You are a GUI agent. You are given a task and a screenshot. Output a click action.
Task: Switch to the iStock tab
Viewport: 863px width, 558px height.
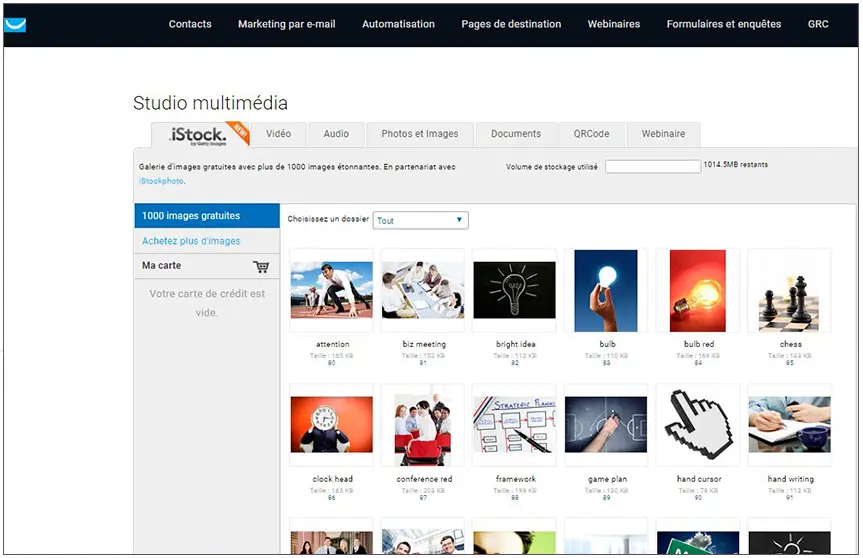[x=200, y=134]
